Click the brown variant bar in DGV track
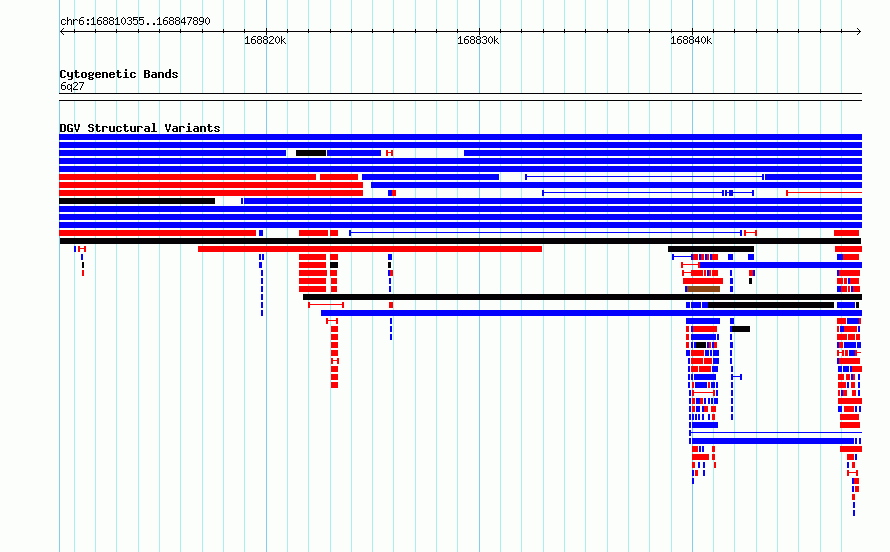This screenshot has height=552, width=890. (x=703, y=289)
